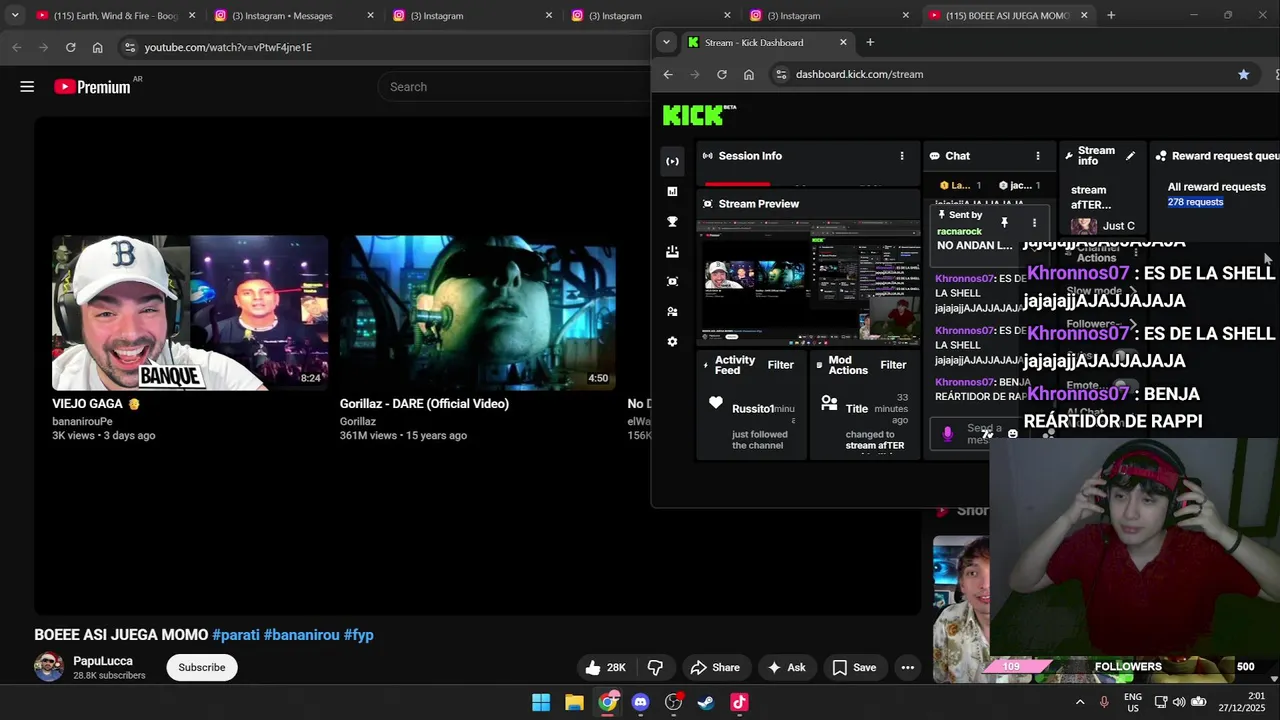Reload the YouTube page
Viewport: 1280px width, 720px height.
(x=70, y=47)
